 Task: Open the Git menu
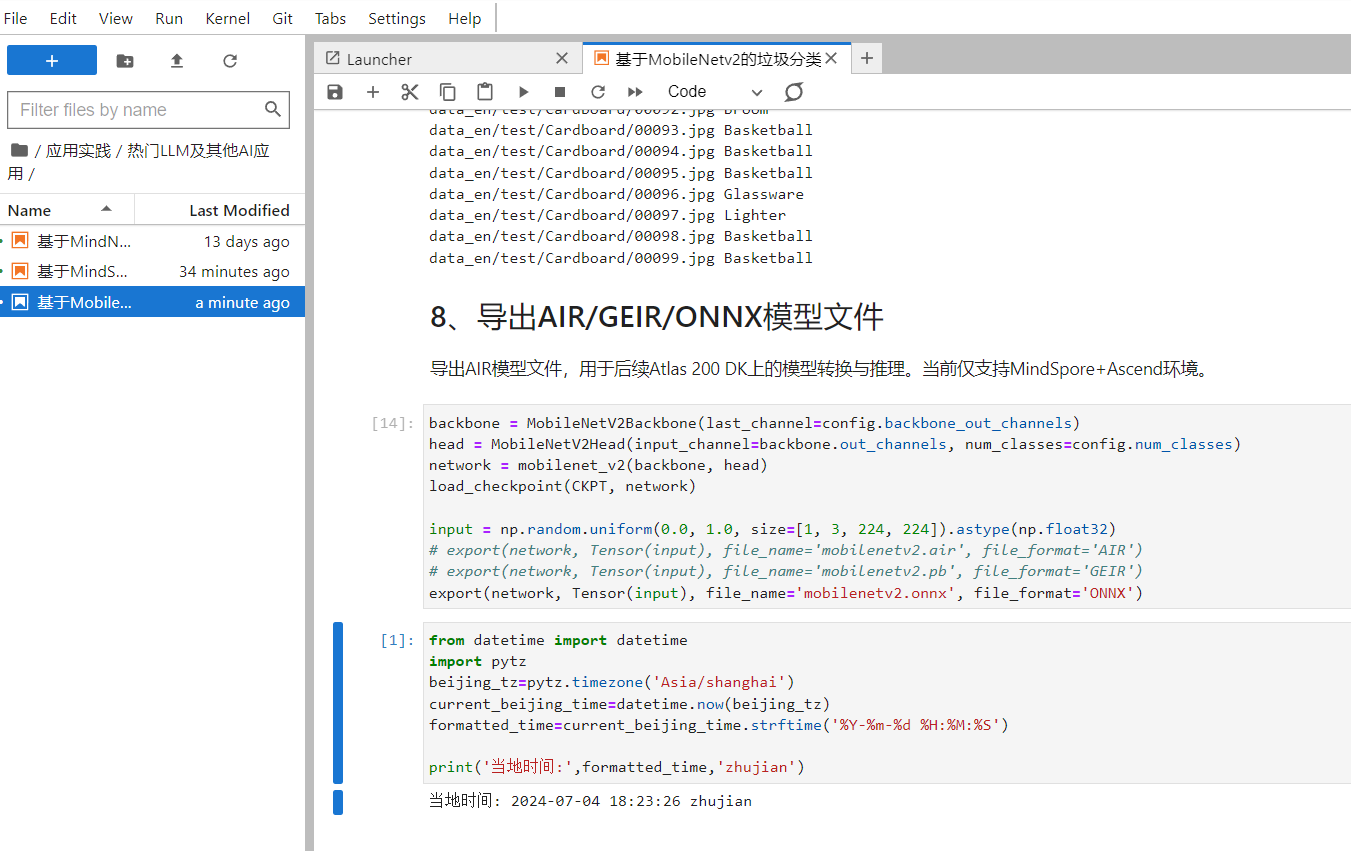point(283,18)
